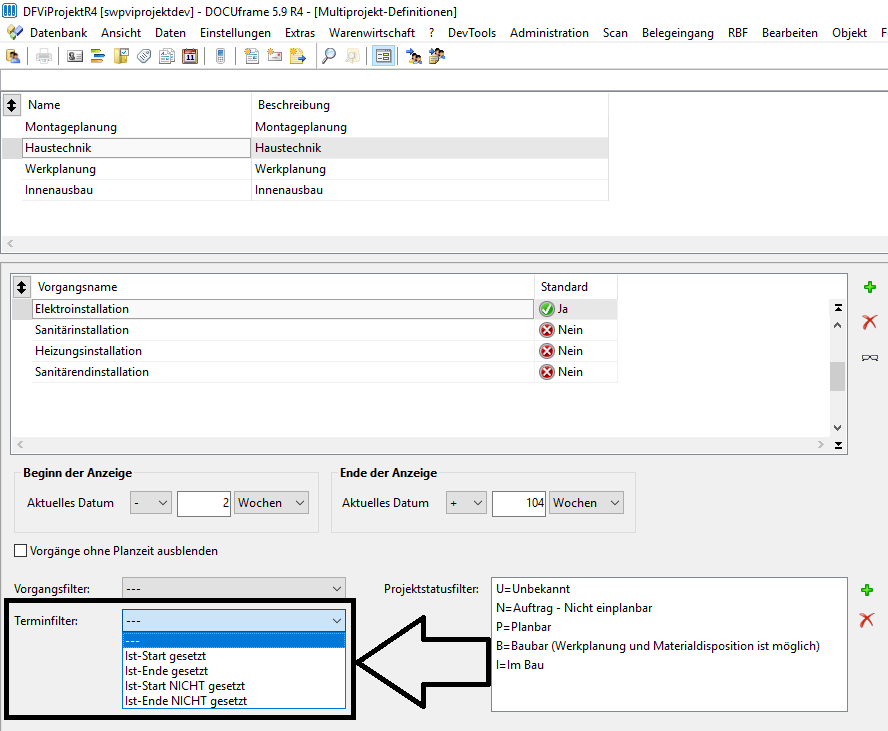Click the printer icon in toolbar
The height and width of the screenshot is (731, 888).
pos(44,56)
